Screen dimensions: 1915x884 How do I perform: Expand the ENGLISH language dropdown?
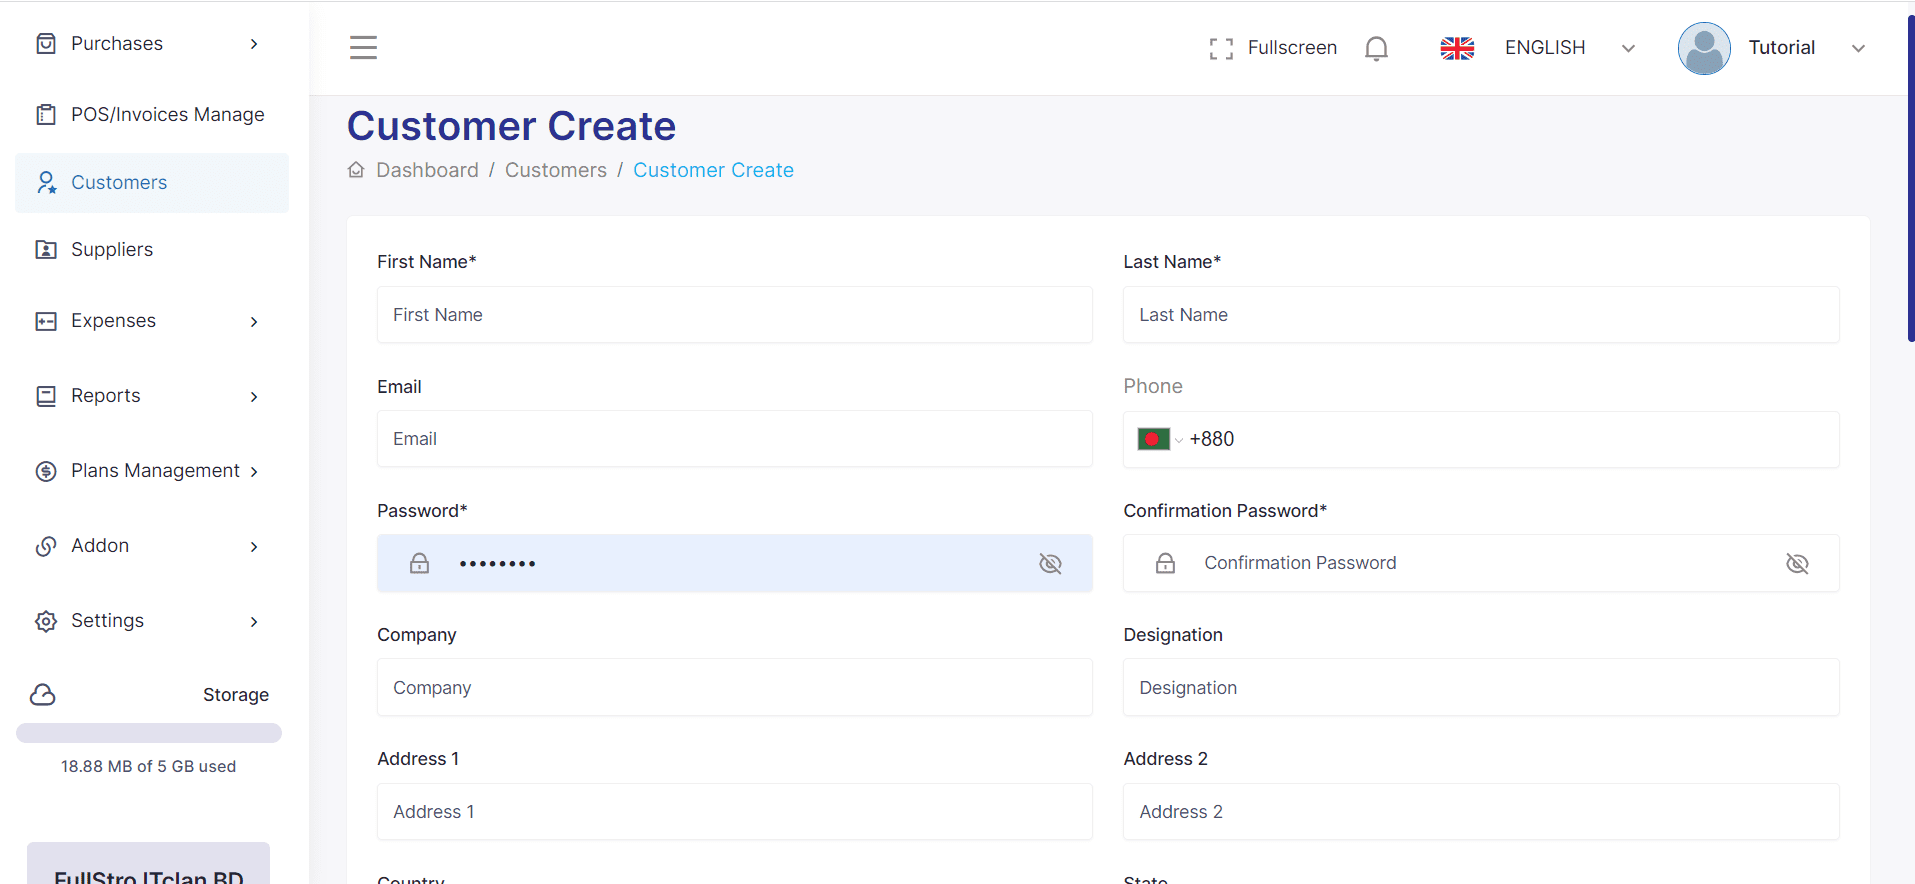[1628, 48]
